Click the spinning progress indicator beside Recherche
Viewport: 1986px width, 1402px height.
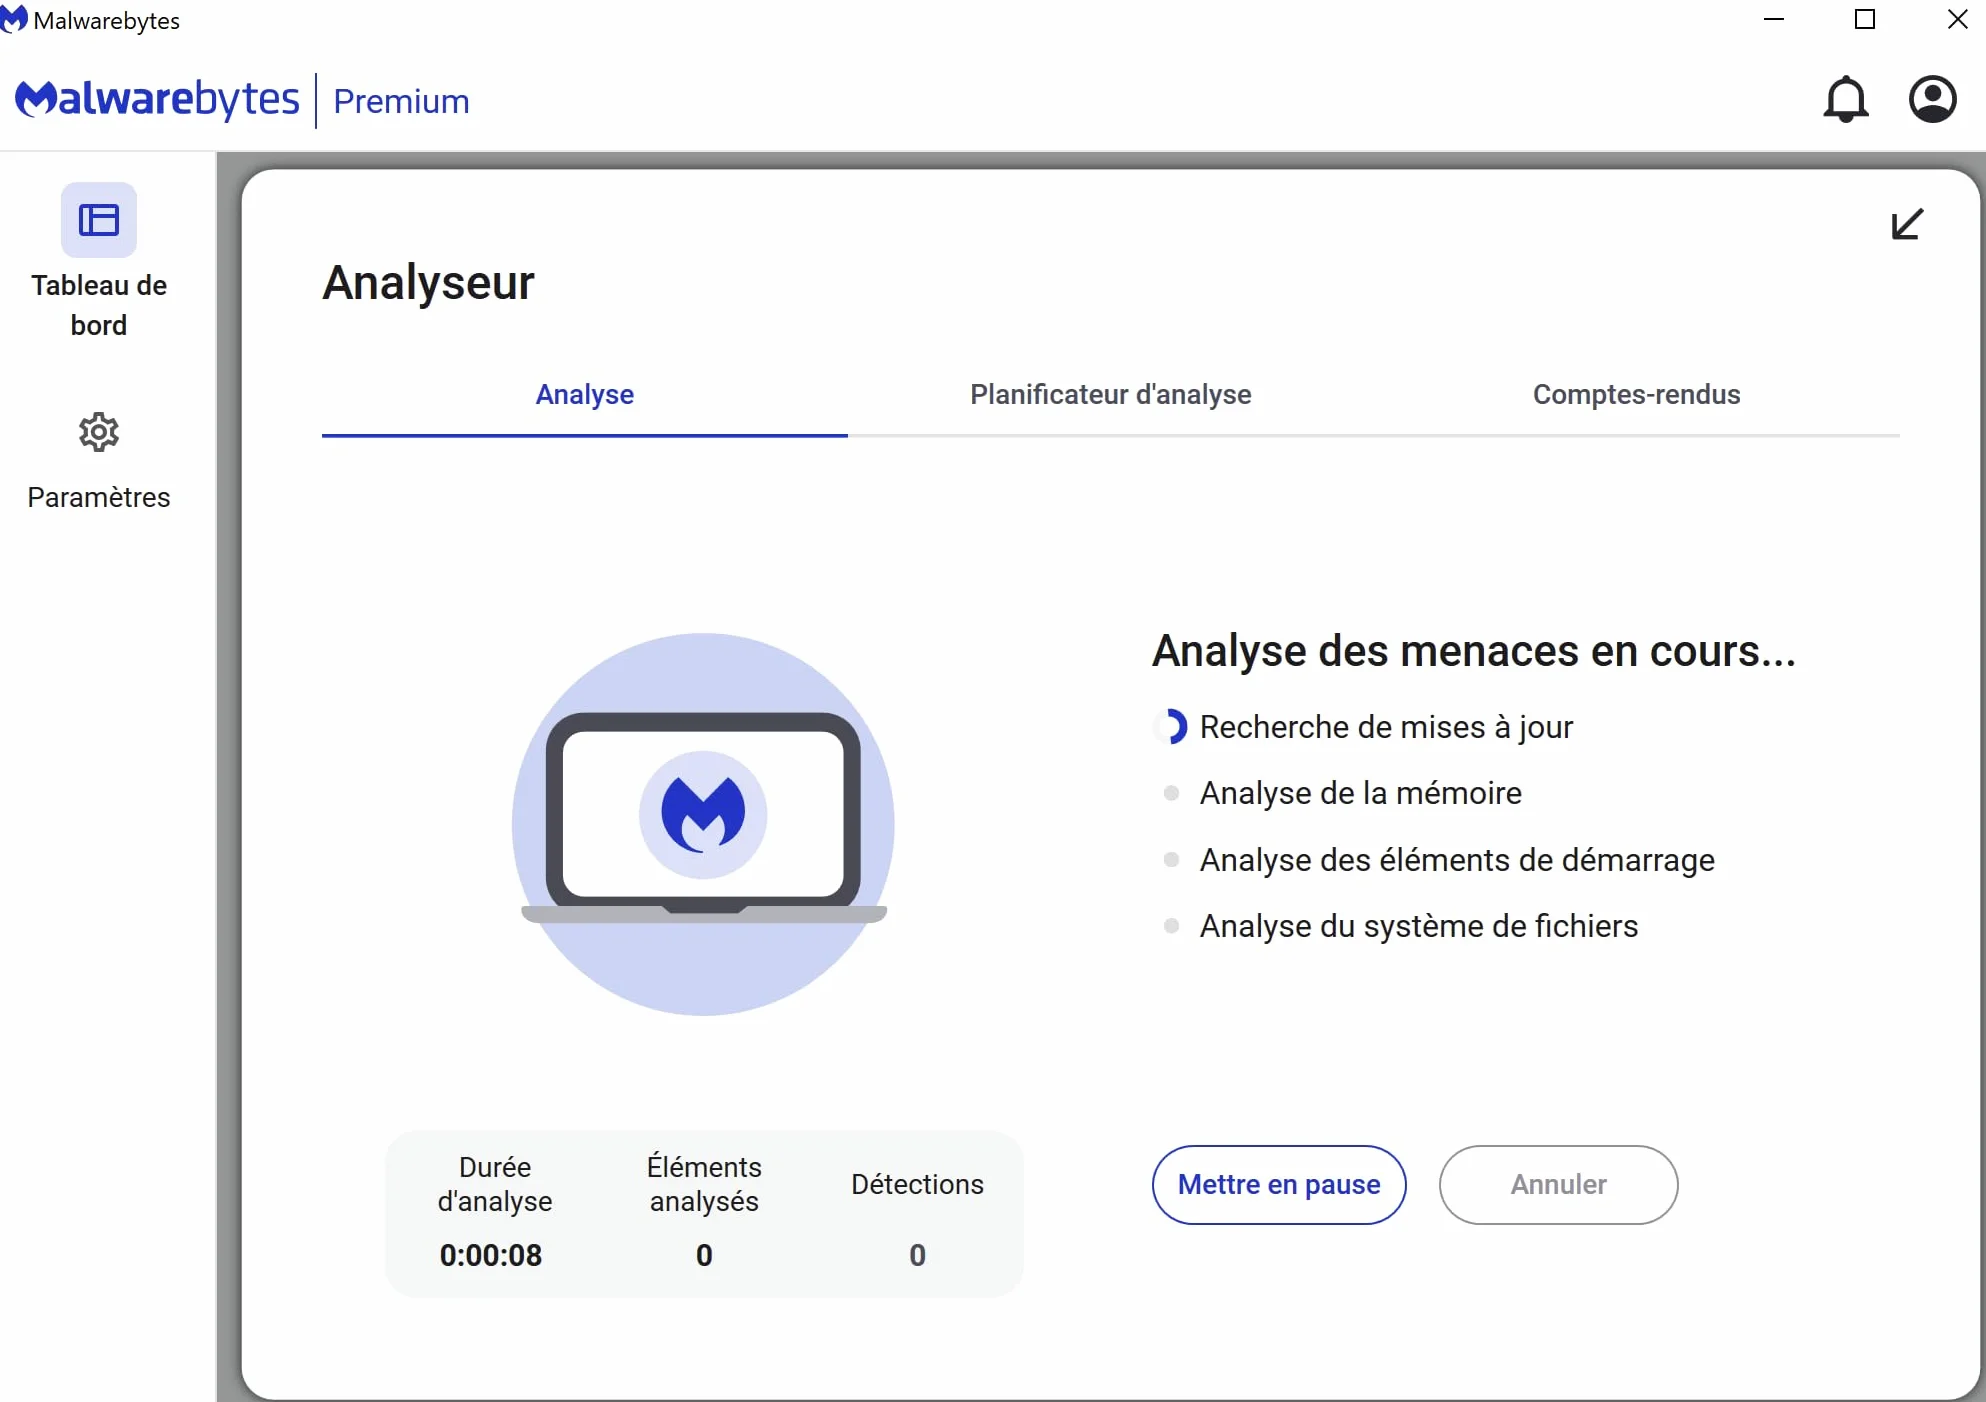tap(1171, 727)
